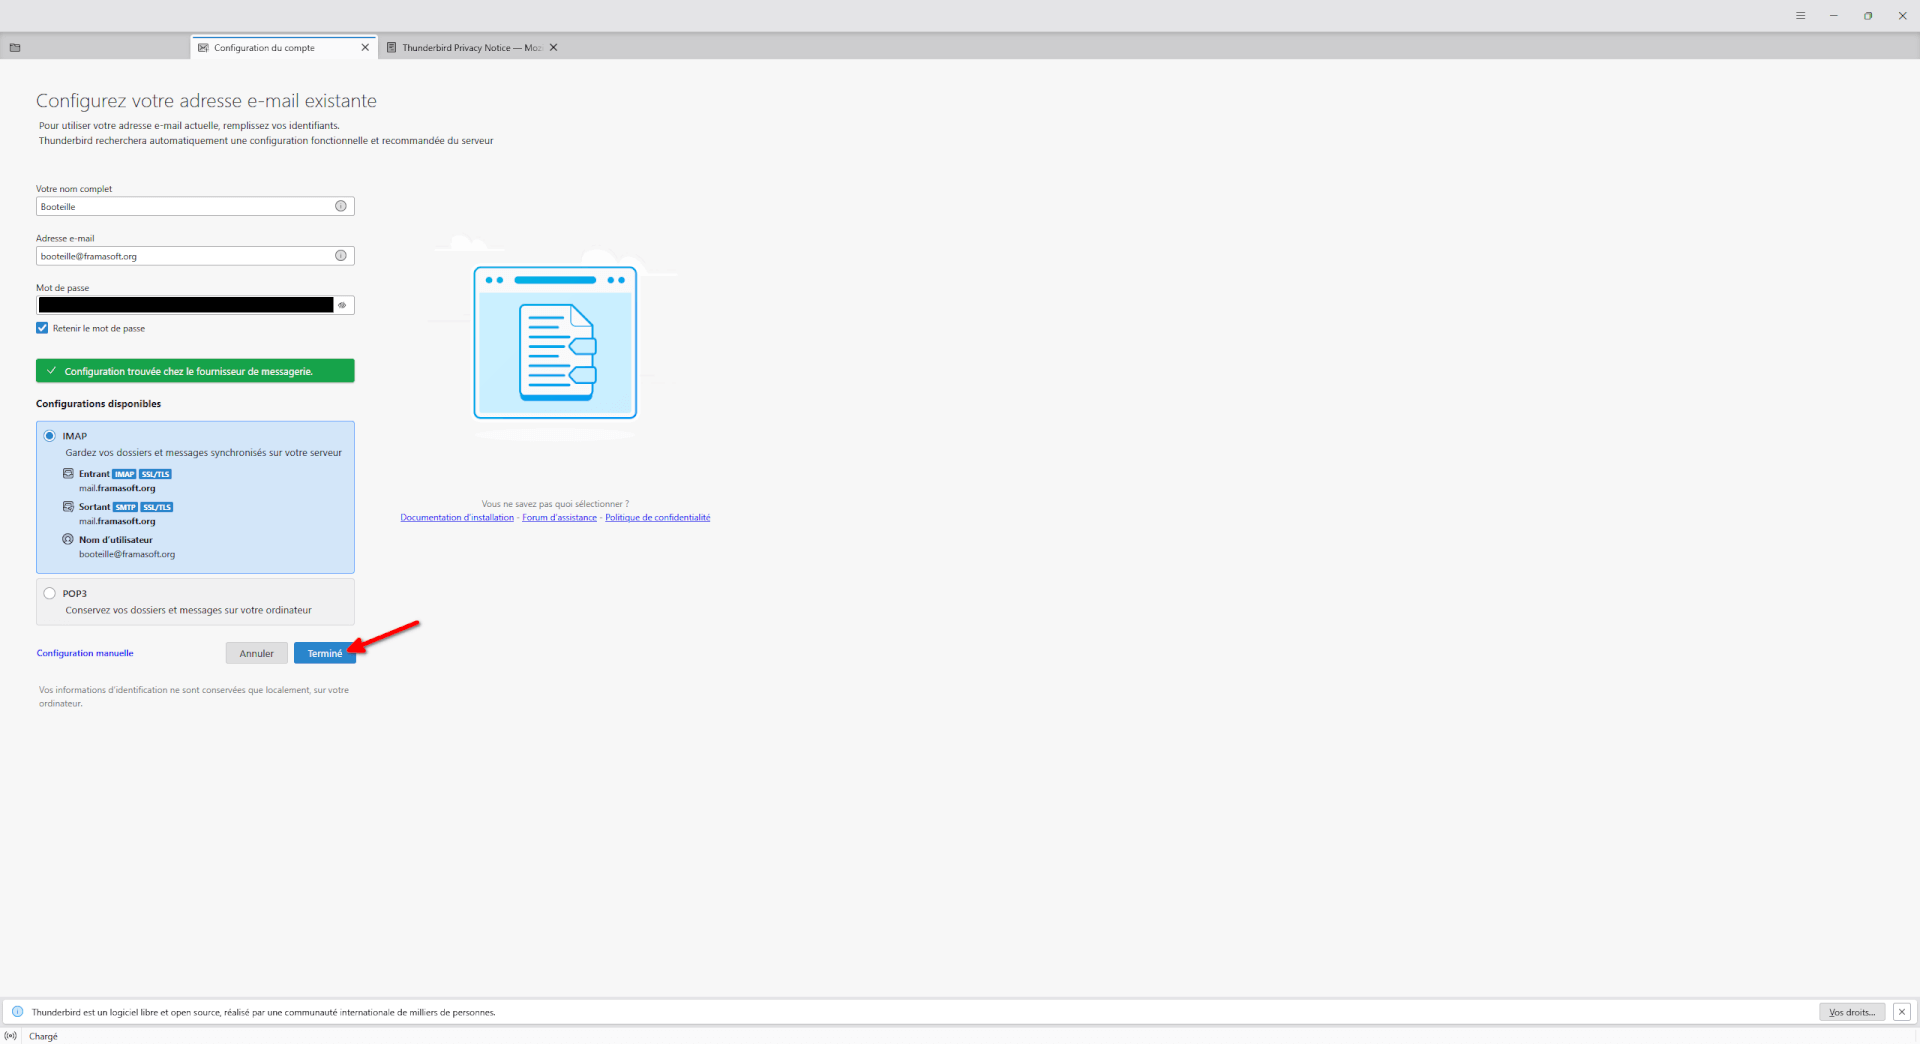Screen dimensions: 1920x1044
Task: Open the hamburger application menu
Action: pos(1800,16)
